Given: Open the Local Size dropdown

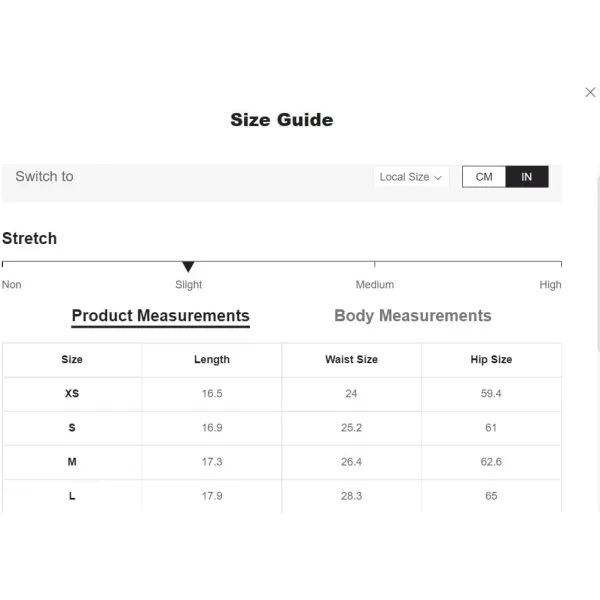Looking at the screenshot, I should [x=411, y=177].
